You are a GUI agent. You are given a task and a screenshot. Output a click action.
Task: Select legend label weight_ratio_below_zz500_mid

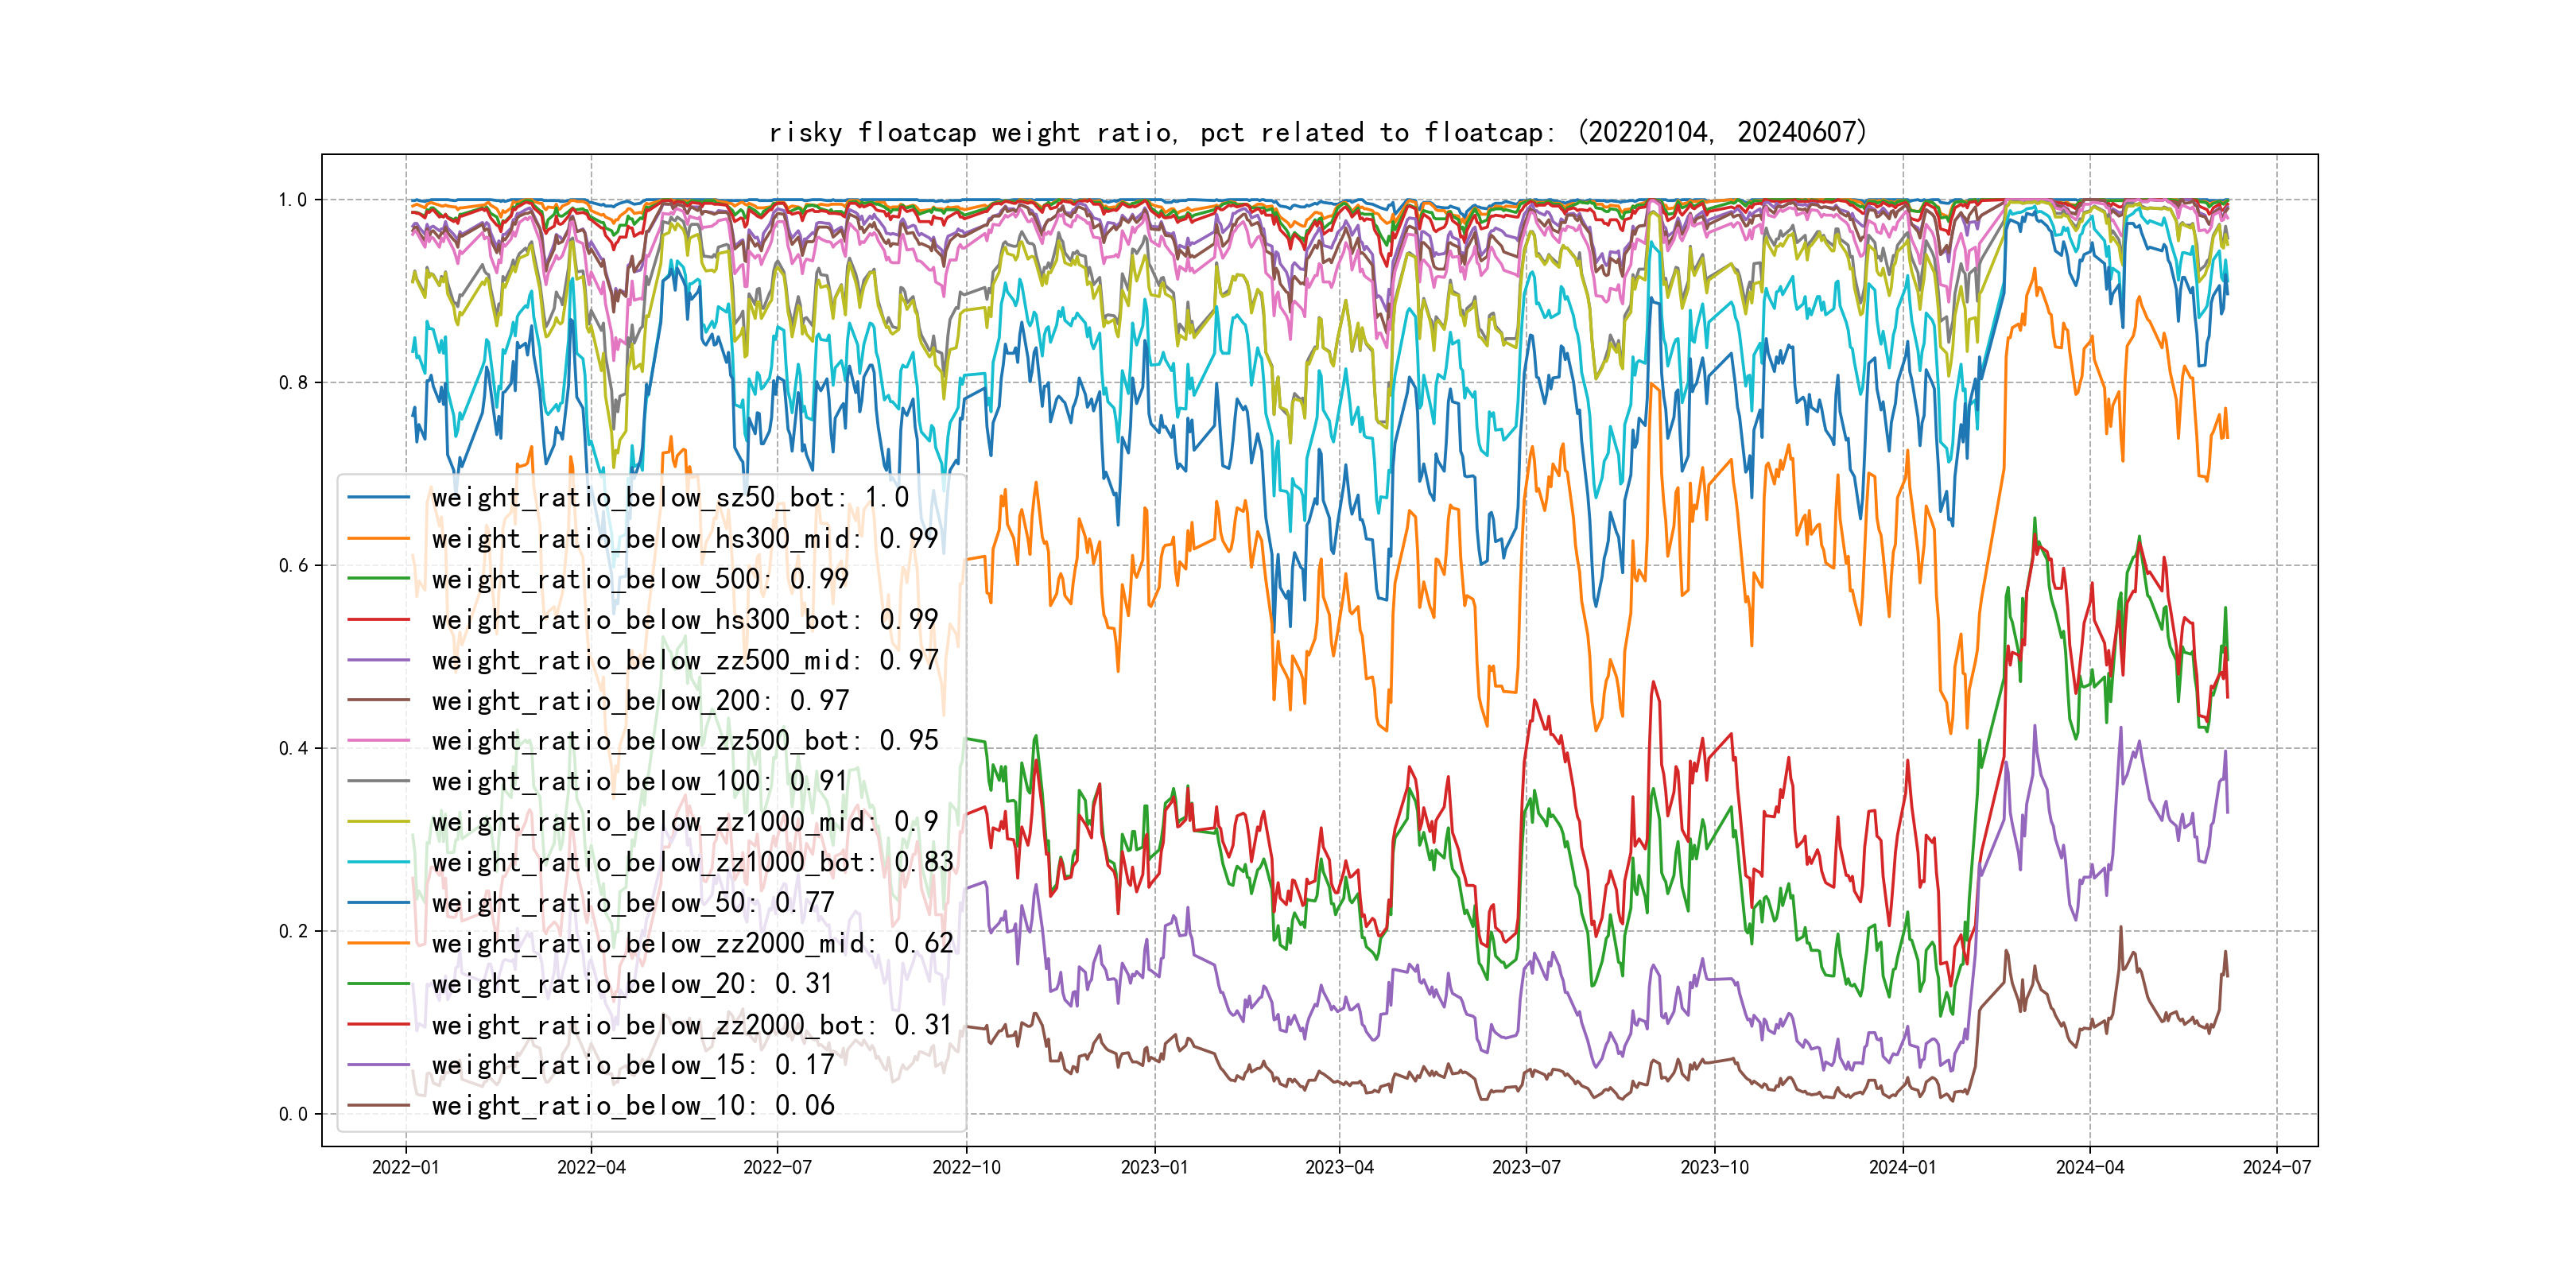point(684,660)
